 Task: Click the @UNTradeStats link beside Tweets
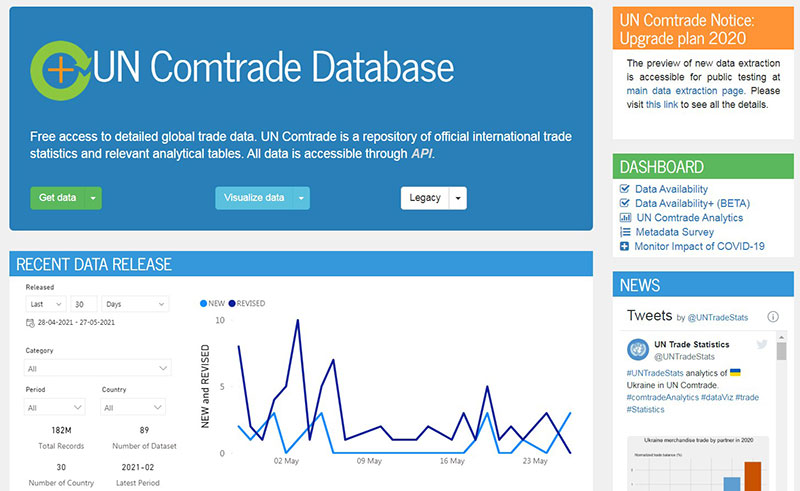click(x=718, y=317)
